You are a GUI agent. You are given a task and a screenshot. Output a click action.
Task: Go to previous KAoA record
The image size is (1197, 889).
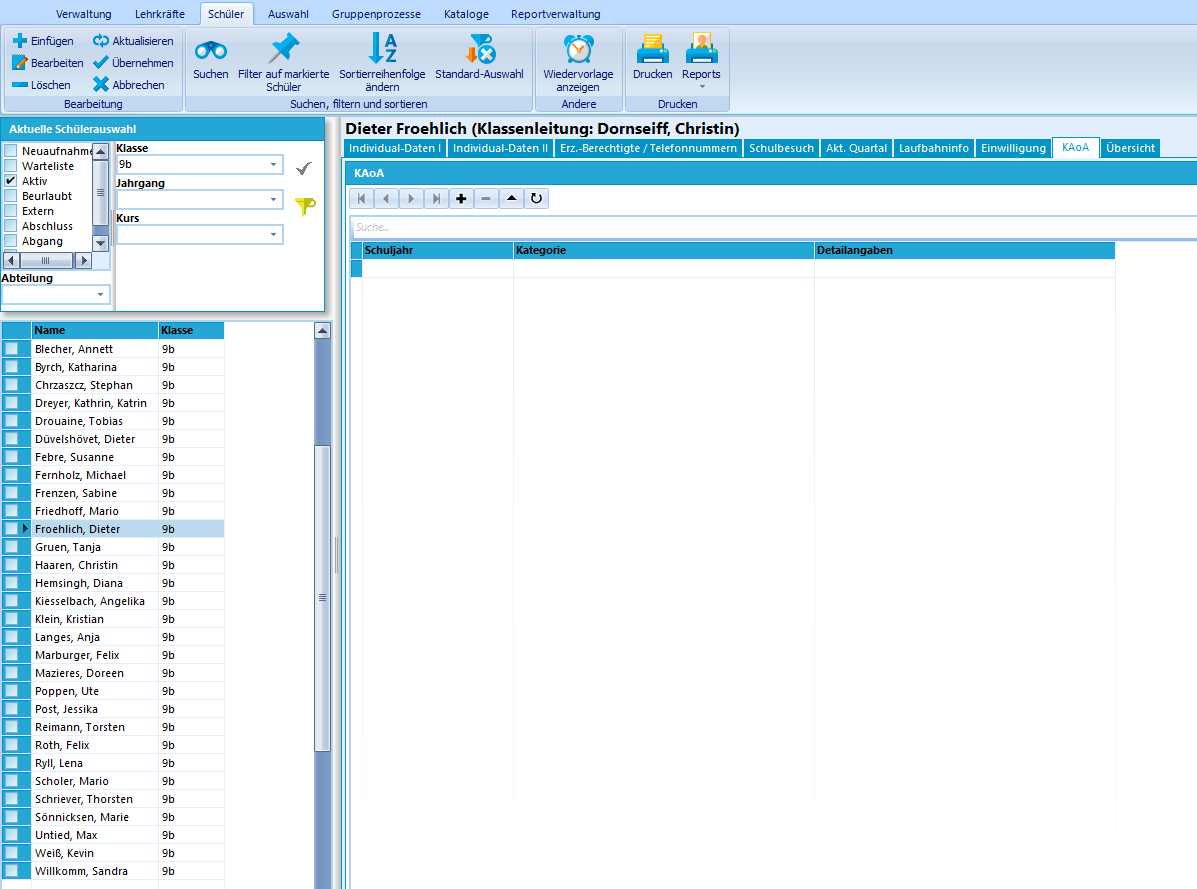[x=386, y=198]
